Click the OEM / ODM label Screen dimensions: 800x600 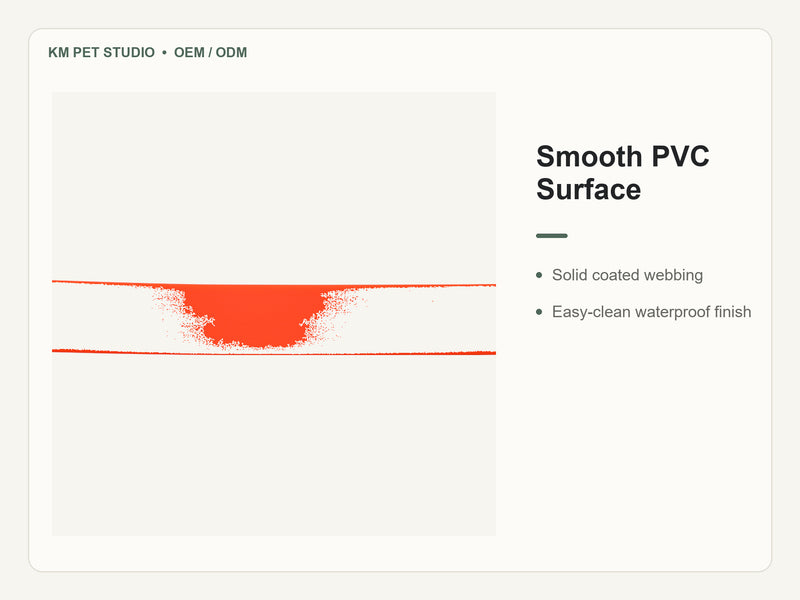coord(210,53)
